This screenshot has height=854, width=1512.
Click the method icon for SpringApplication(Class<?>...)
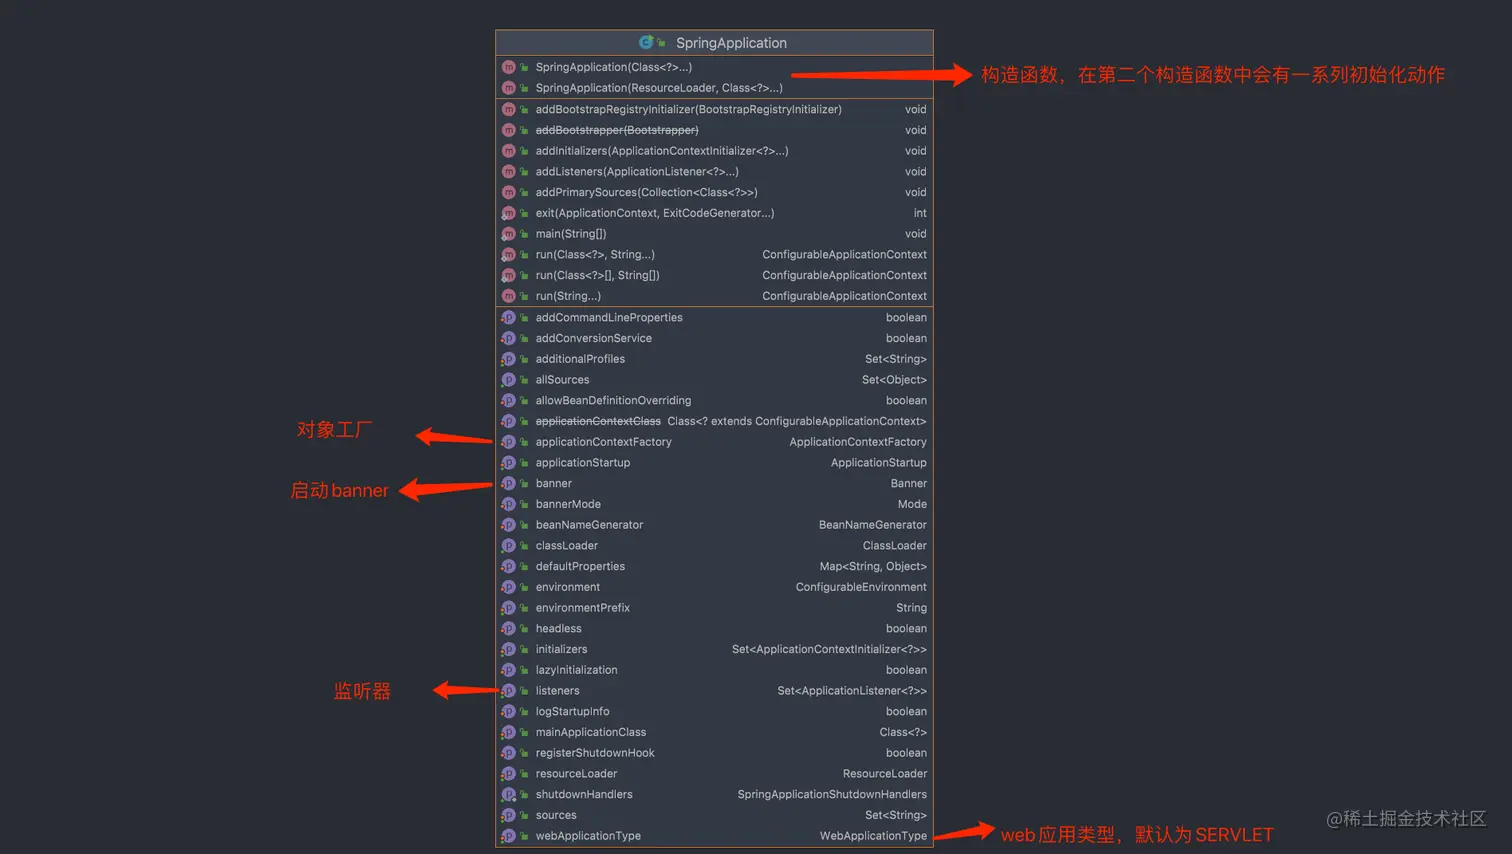click(508, 67)
